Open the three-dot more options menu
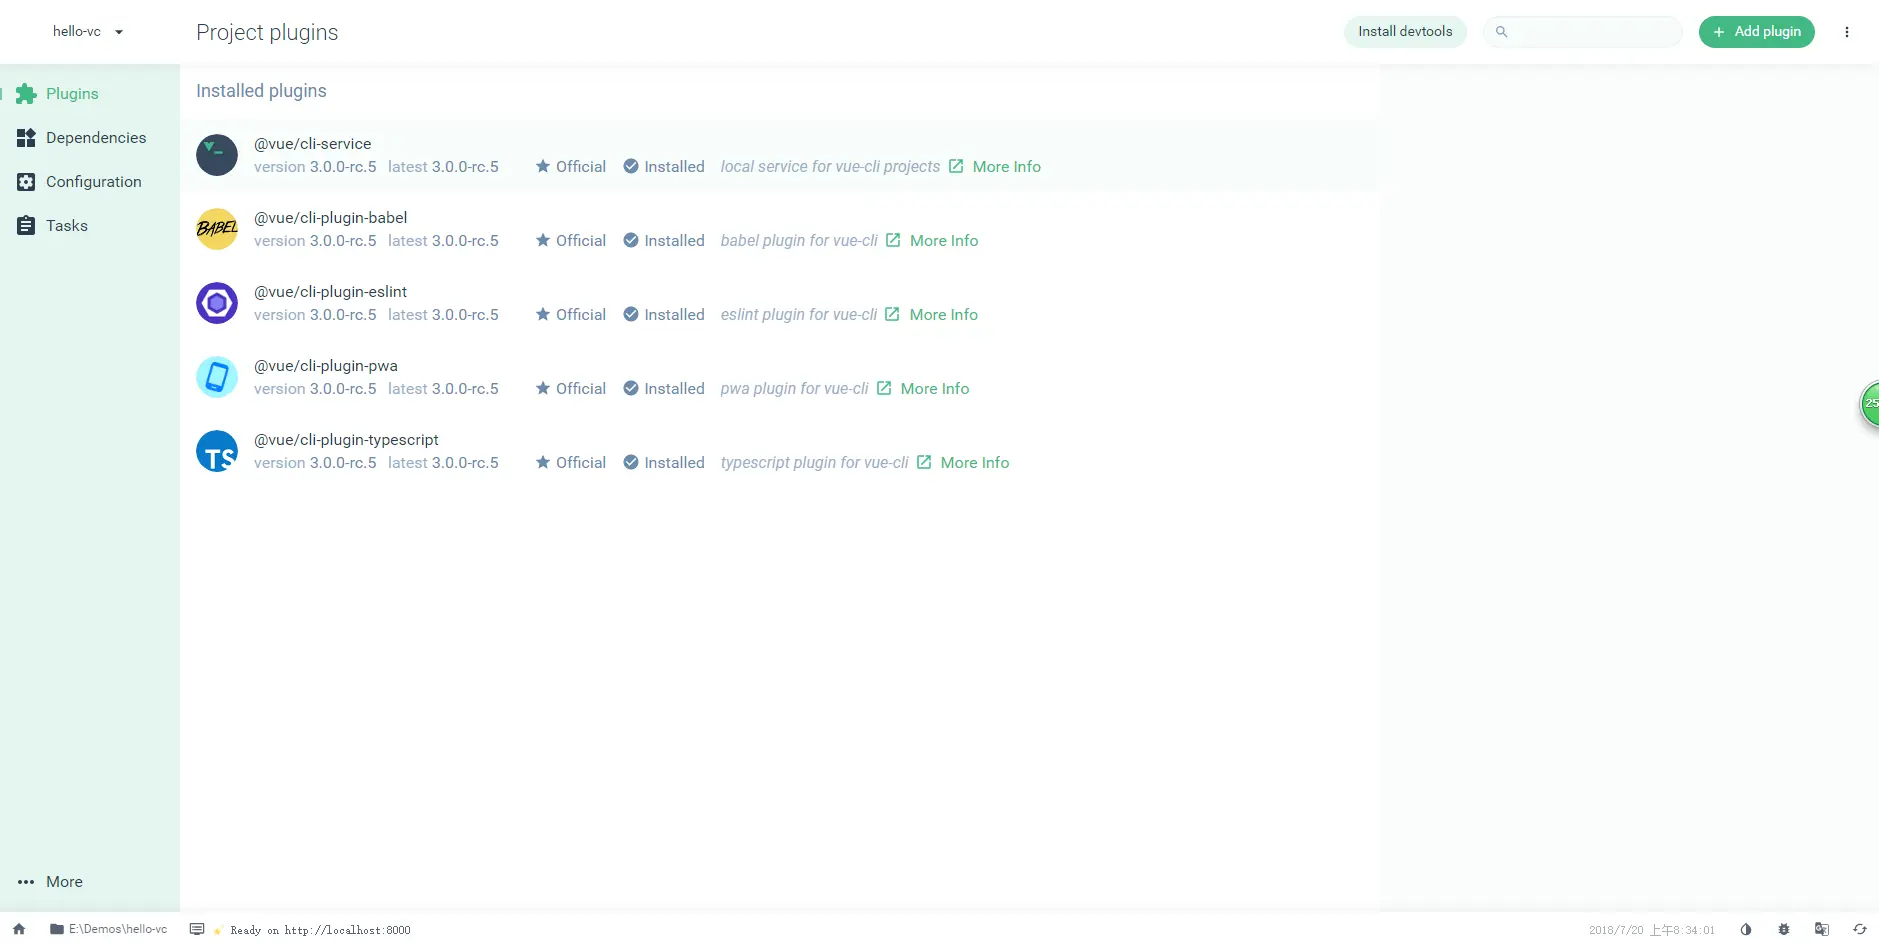Screen dimensions: 1879x946 pyautogui.click(x=1847, y=32)
